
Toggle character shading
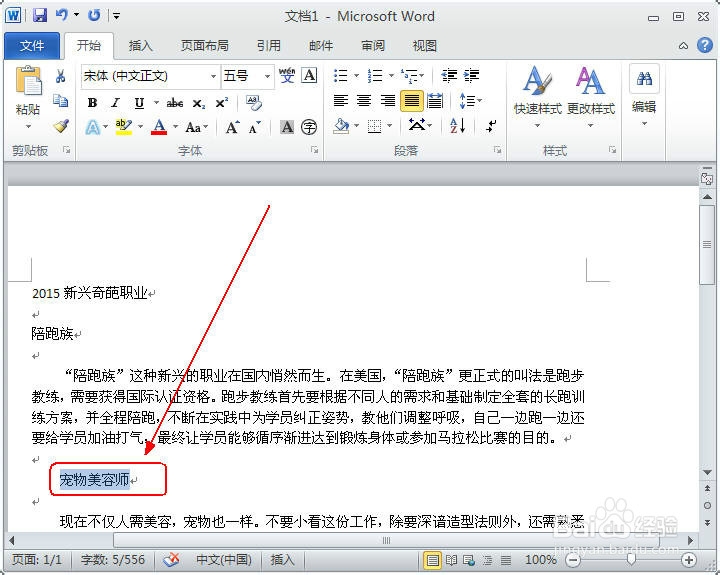pos(287,127)
